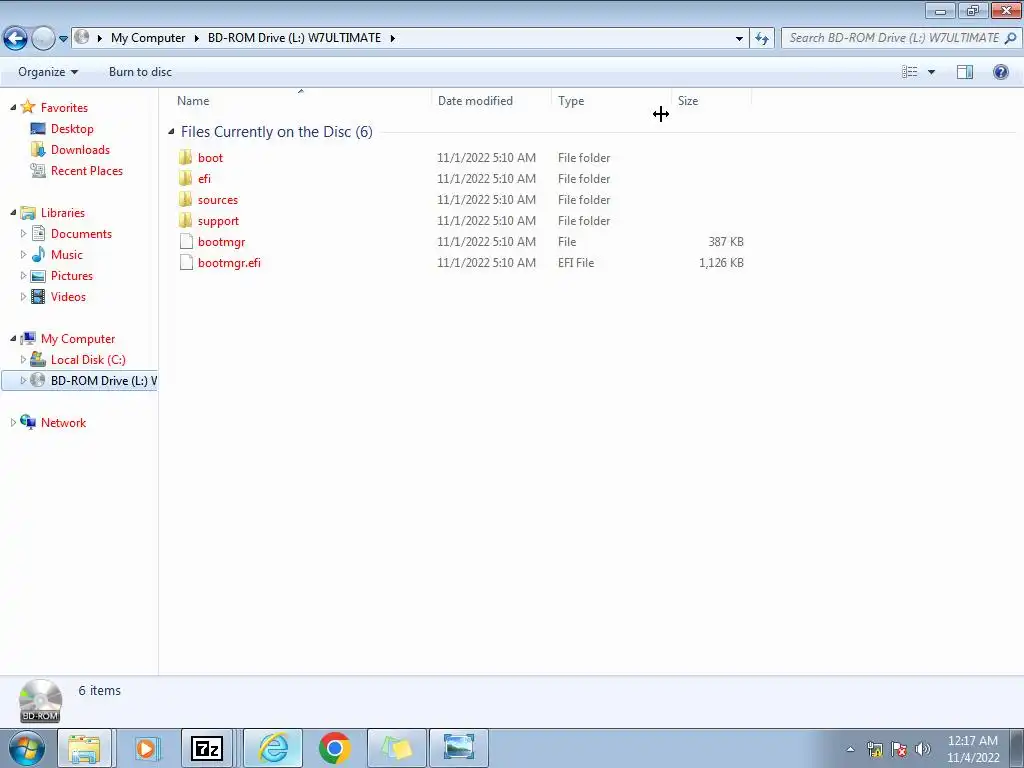Open the Organize menu
The height and width of the screenshot is (768, 1024).
48,72
